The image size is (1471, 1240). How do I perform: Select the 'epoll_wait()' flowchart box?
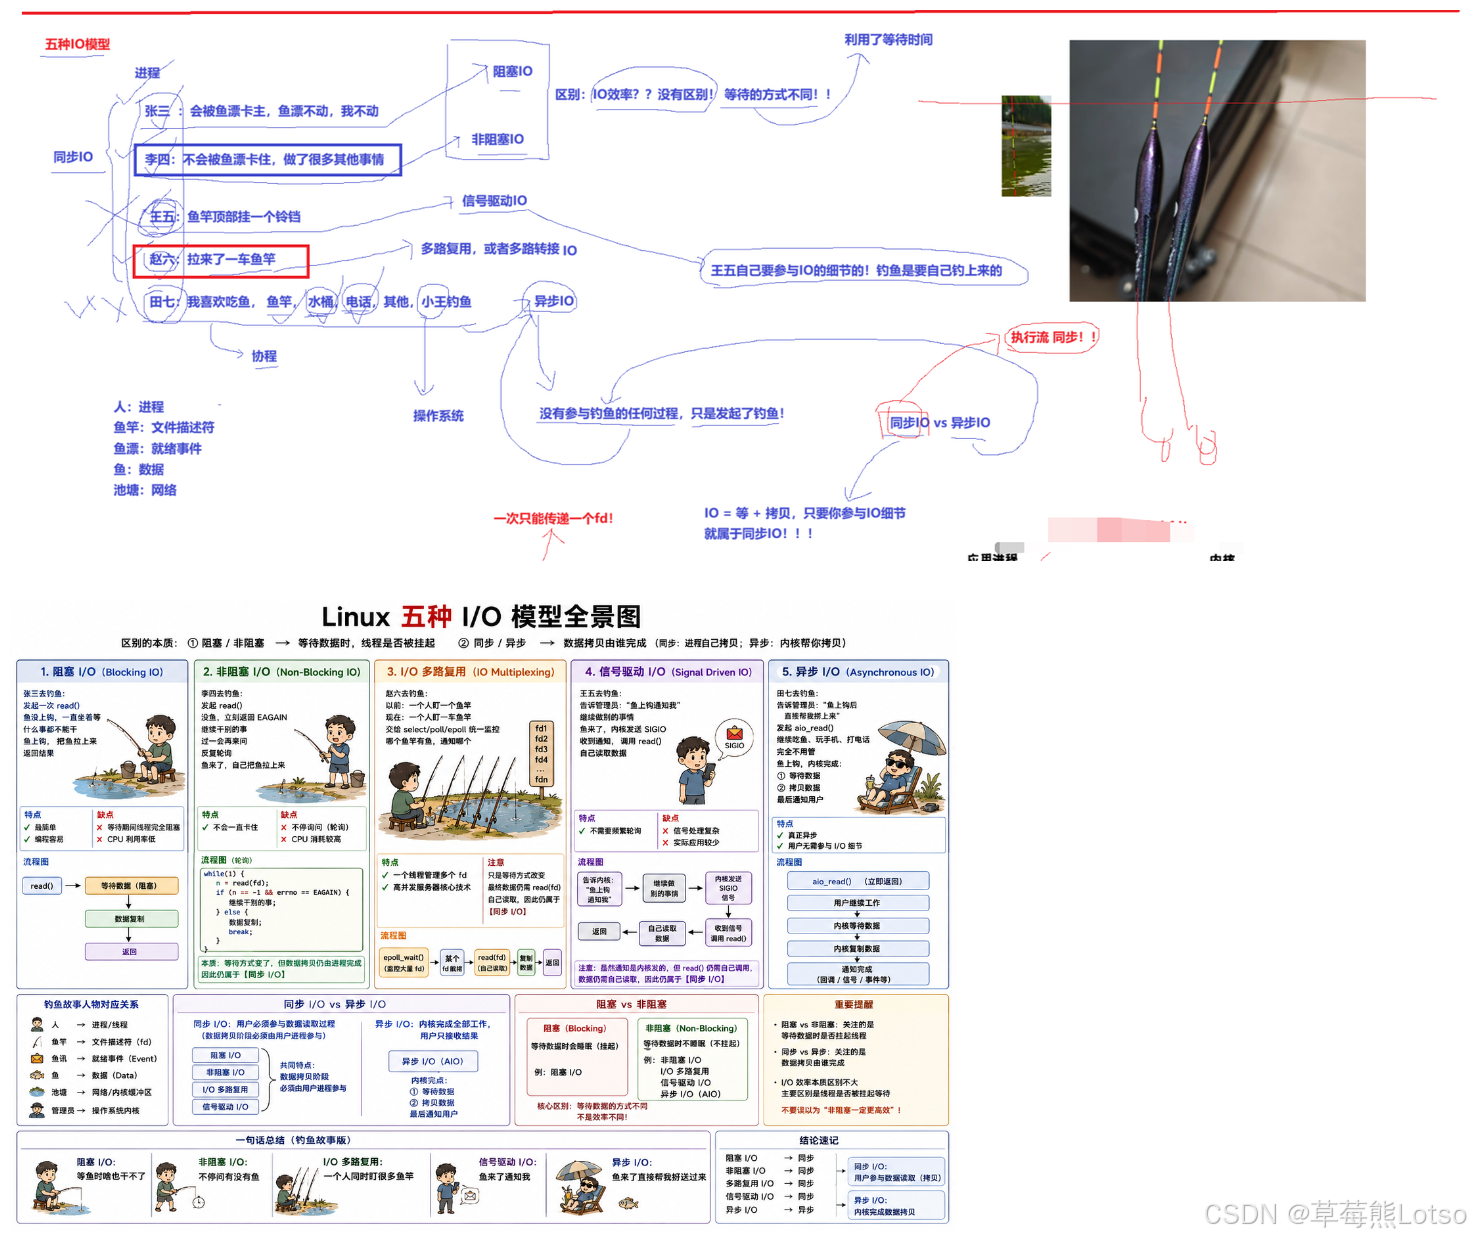tap(404, 963)
